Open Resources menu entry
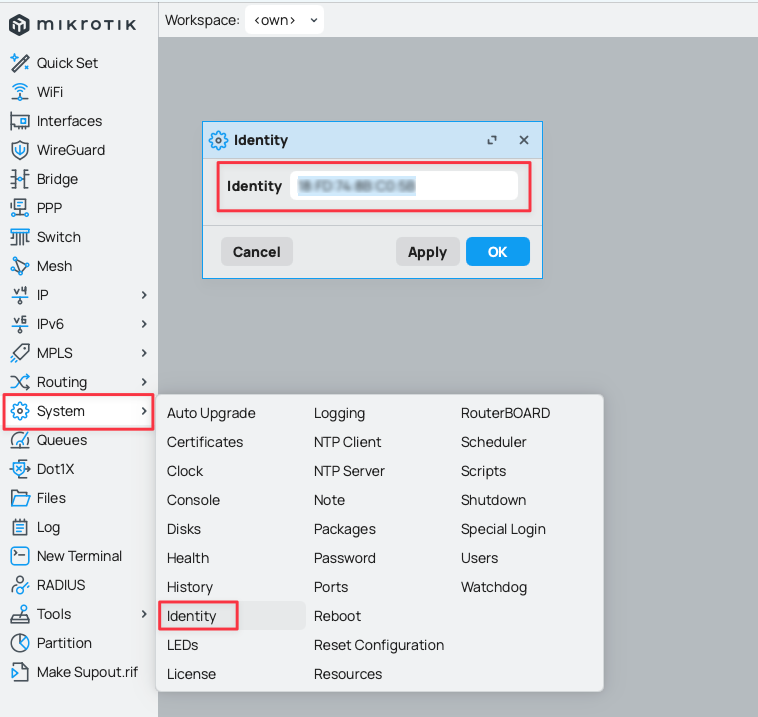This screenshot has height=717, width=758. (x=348, y=674)
